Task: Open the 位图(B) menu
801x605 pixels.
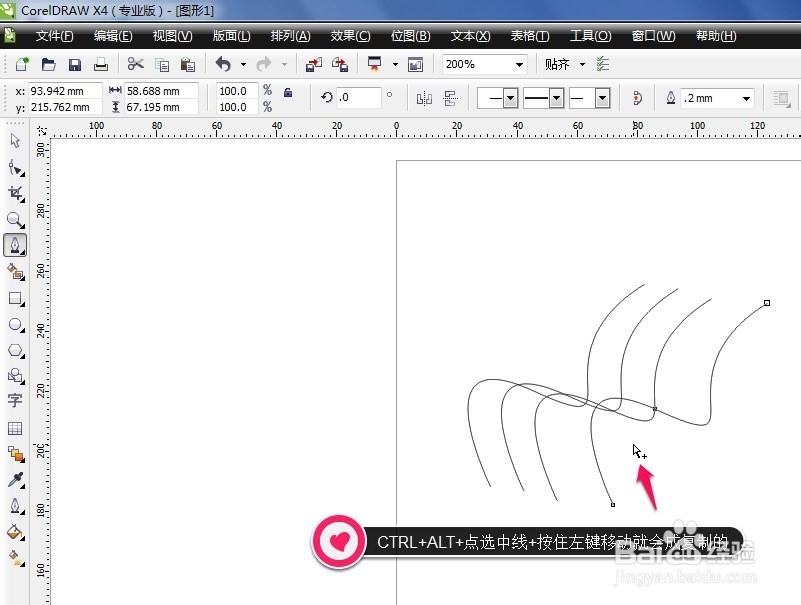Action: point(411,36)
